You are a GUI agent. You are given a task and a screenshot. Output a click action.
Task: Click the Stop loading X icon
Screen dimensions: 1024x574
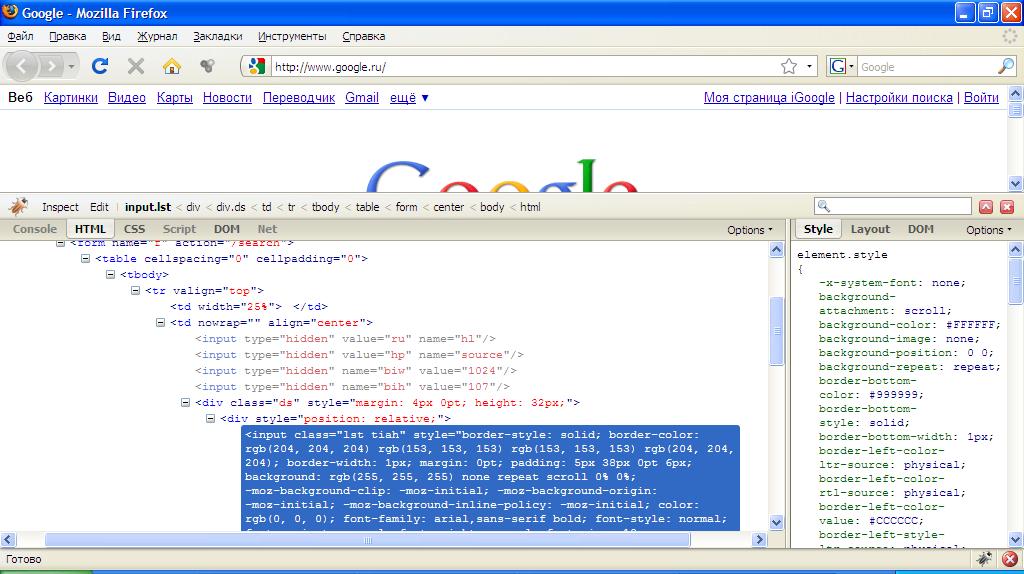[136, 66]
